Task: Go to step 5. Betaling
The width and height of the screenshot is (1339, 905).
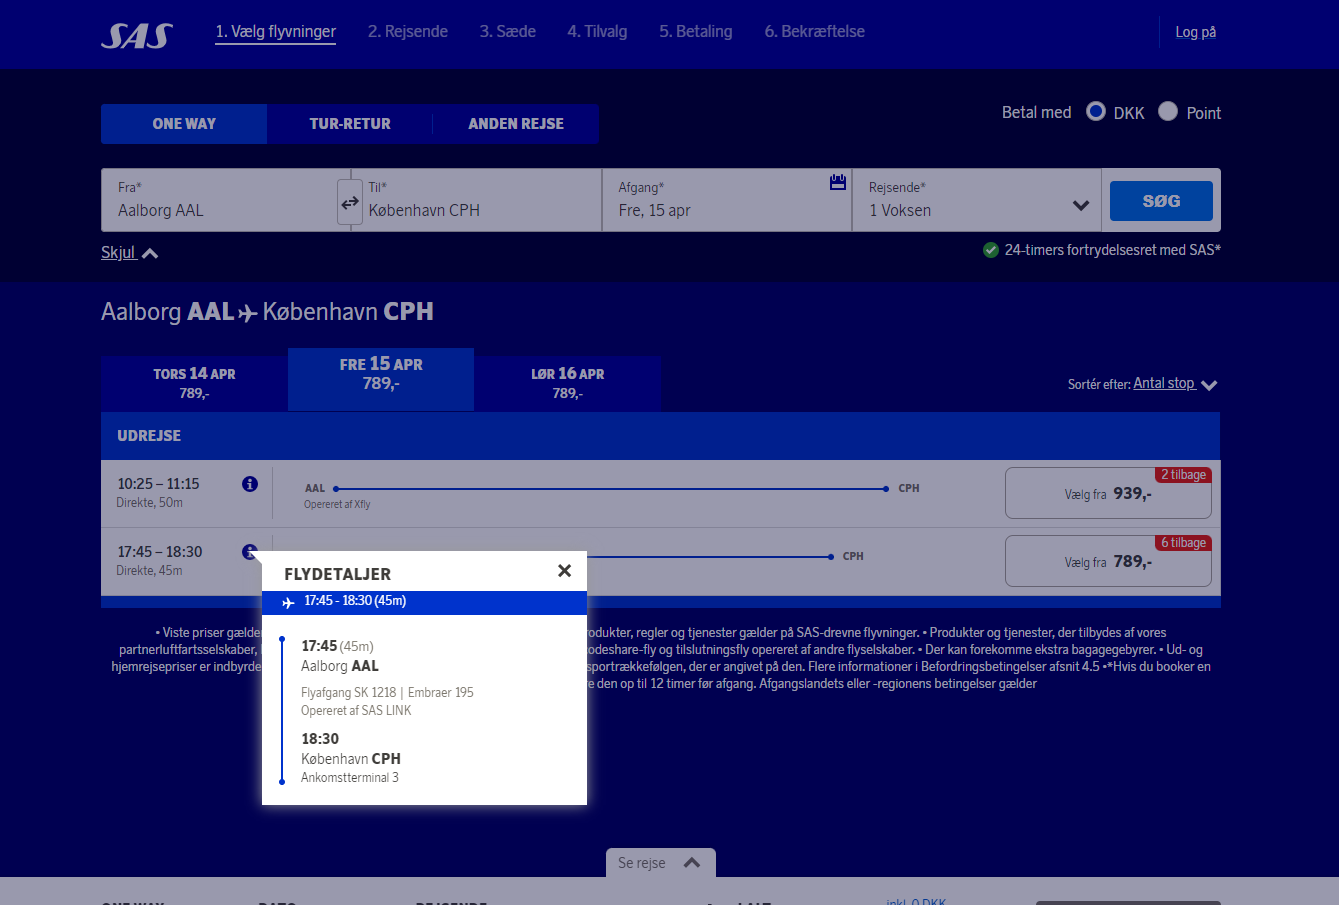Action: pos(696,32)
